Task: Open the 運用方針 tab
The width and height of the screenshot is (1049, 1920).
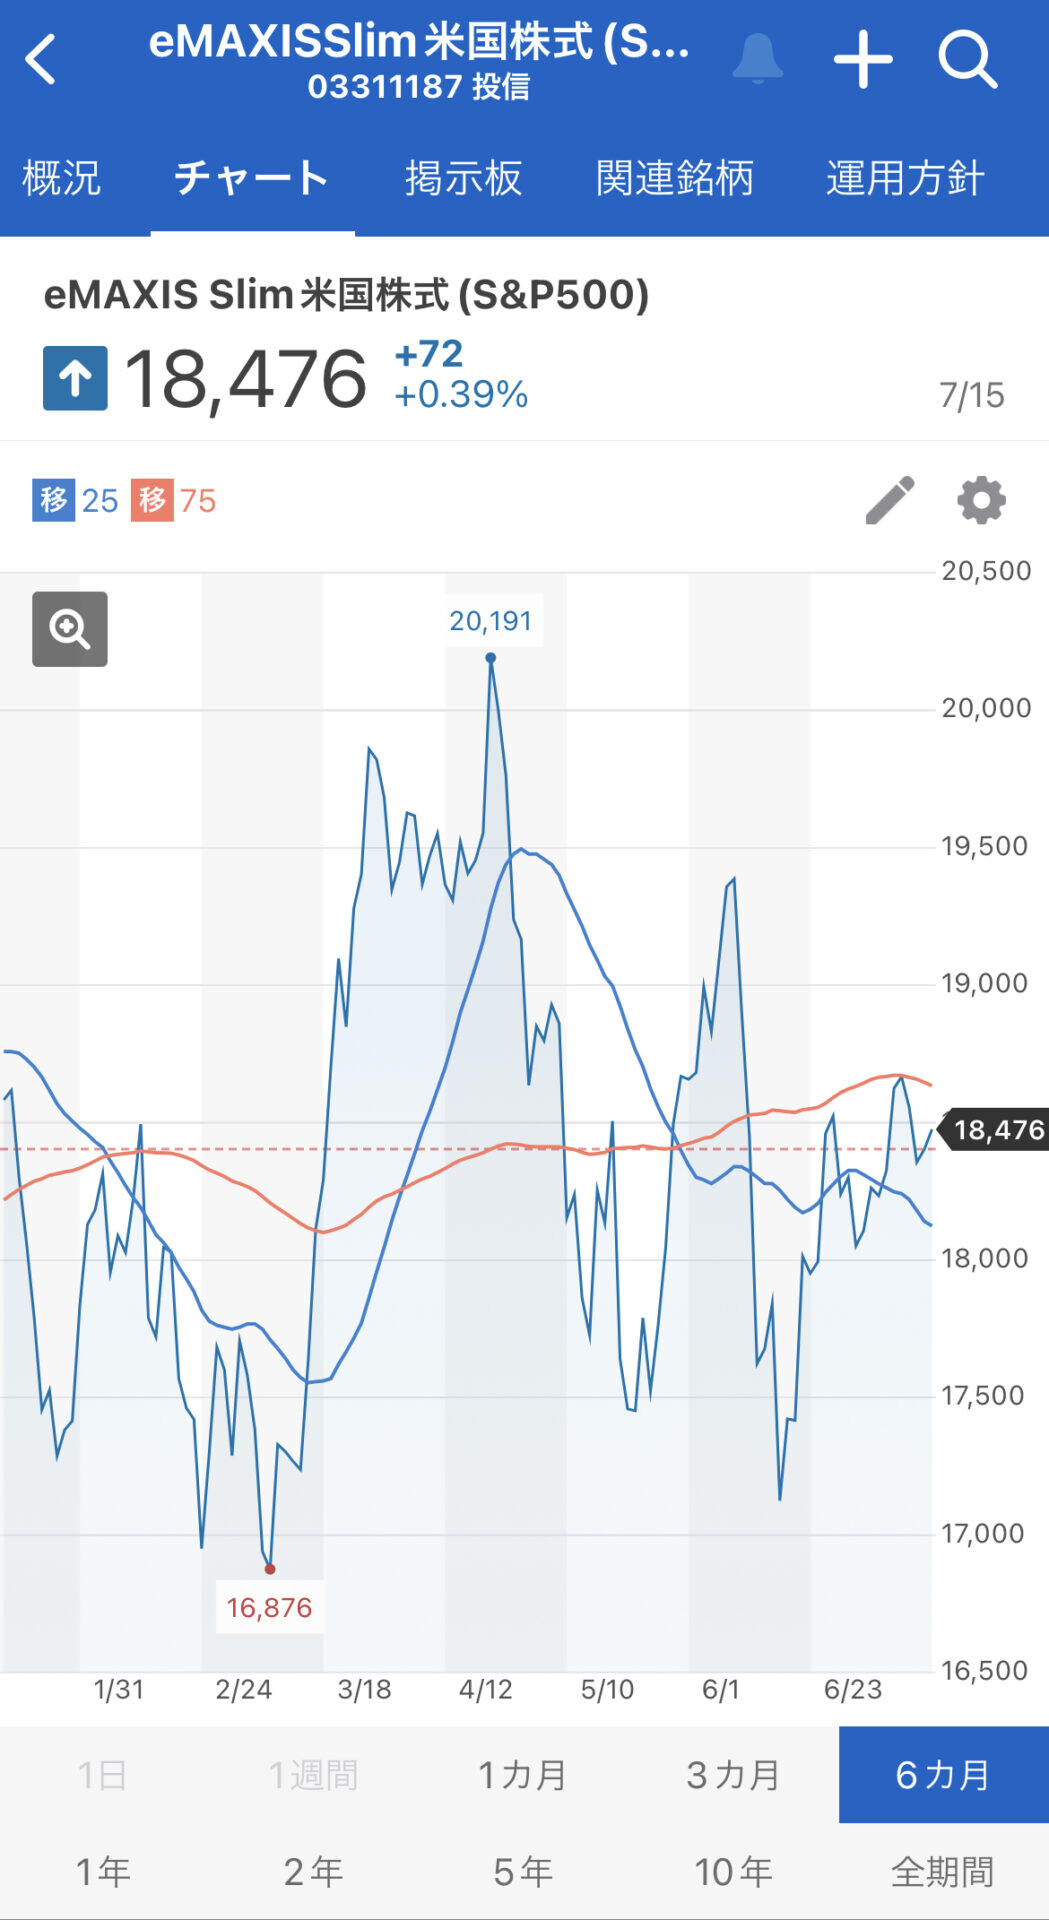Action: pyautogui.click(x=904, y=179)
